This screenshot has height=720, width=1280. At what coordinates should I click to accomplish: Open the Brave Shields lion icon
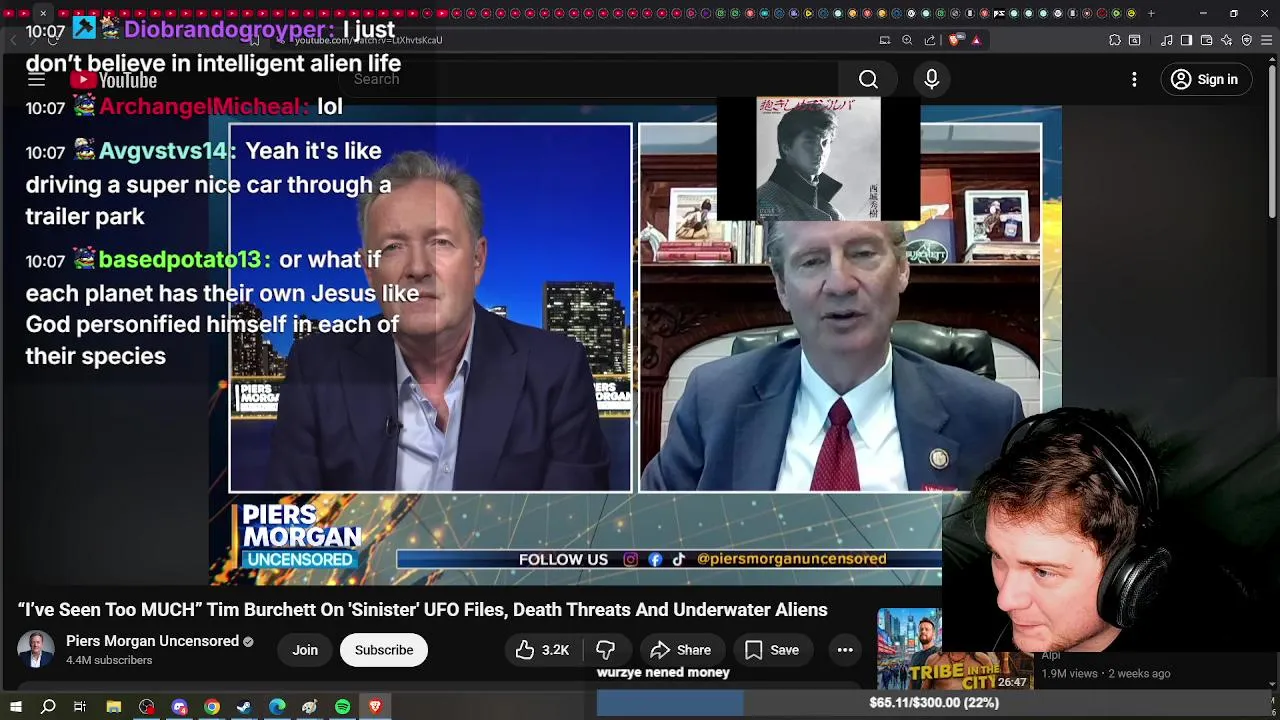point(955,40)
